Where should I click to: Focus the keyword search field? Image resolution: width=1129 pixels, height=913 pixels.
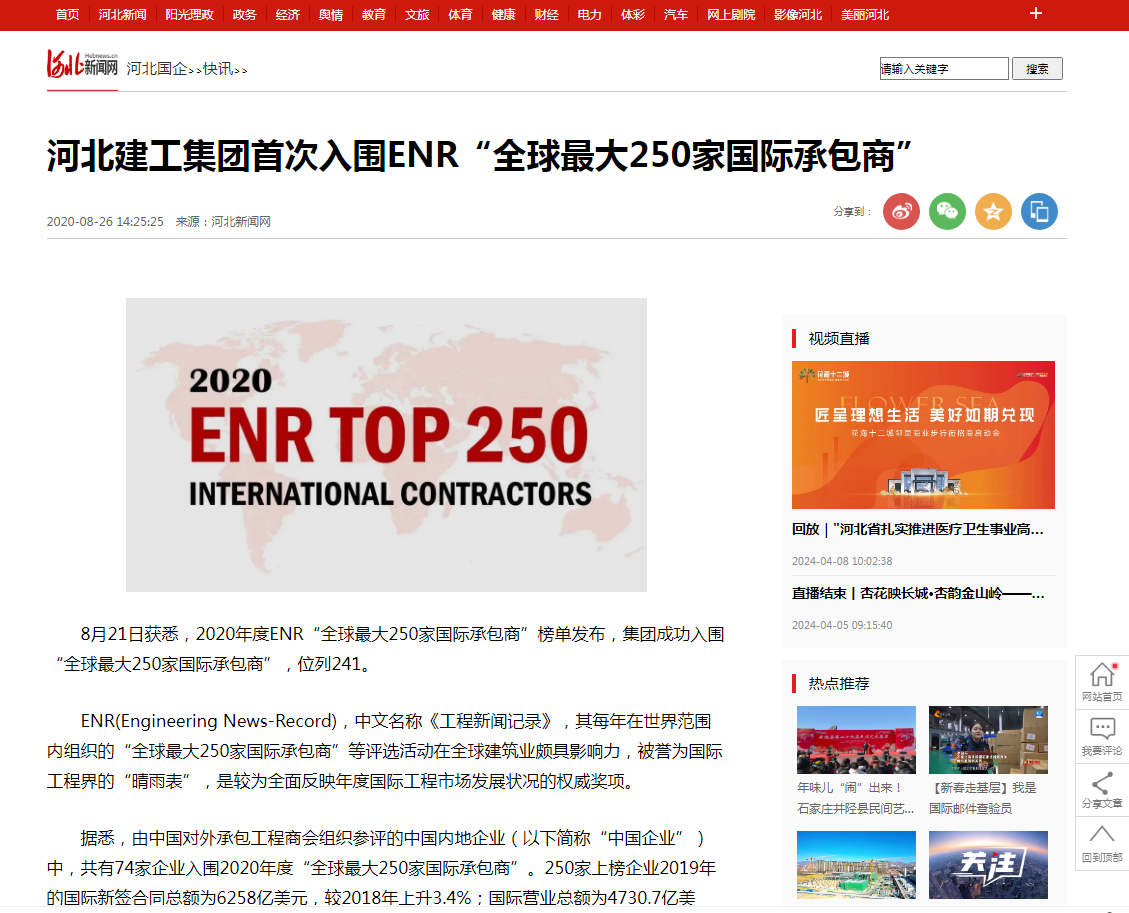(x=944, y=68)
